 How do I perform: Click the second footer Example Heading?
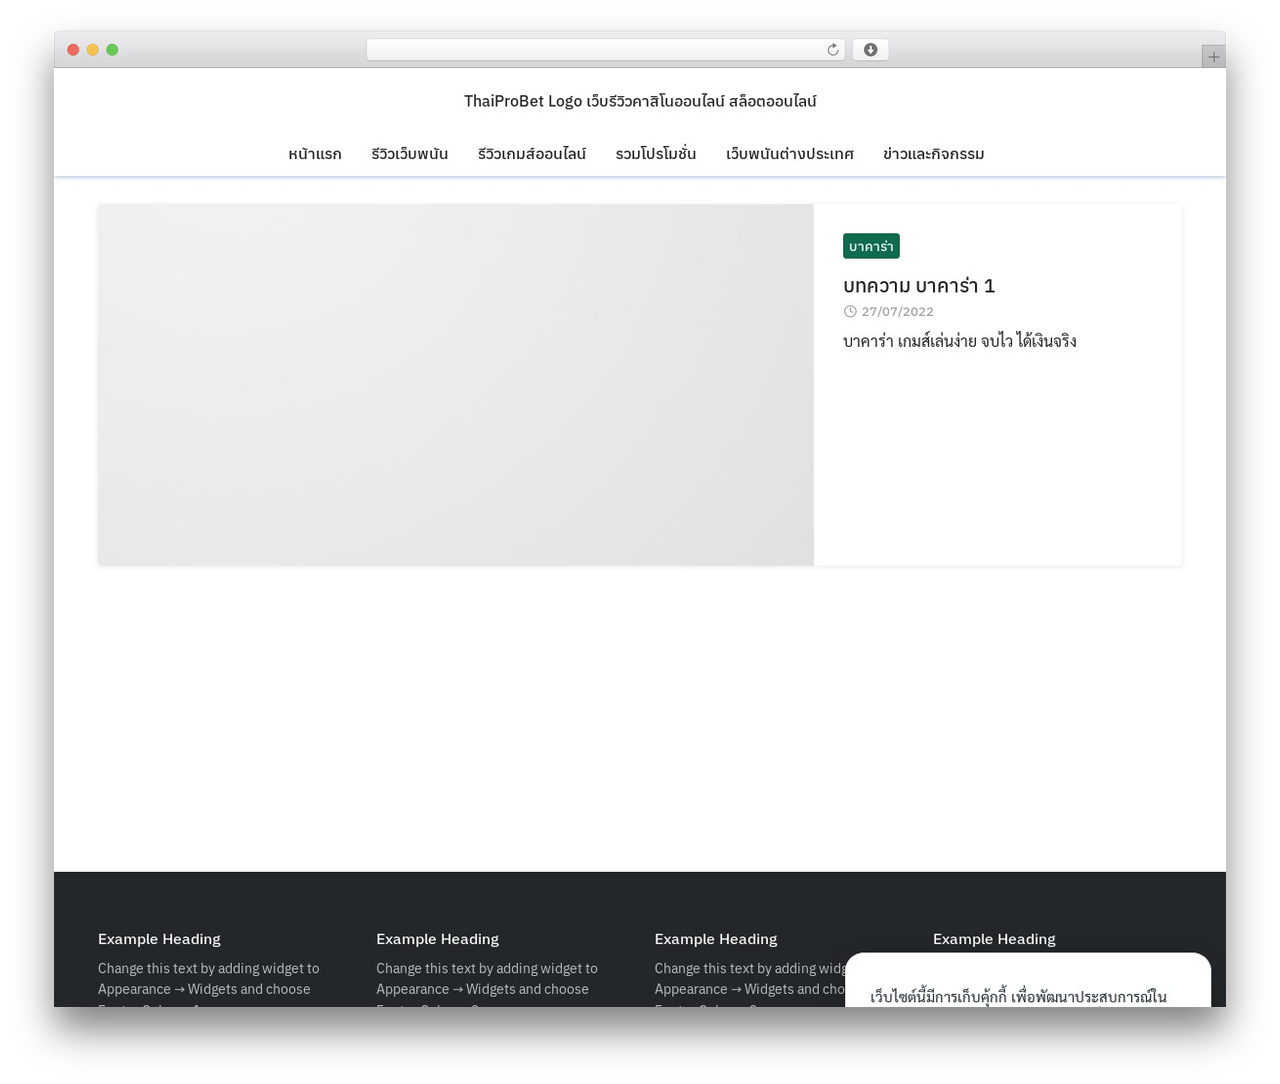[x=437, y=939]
